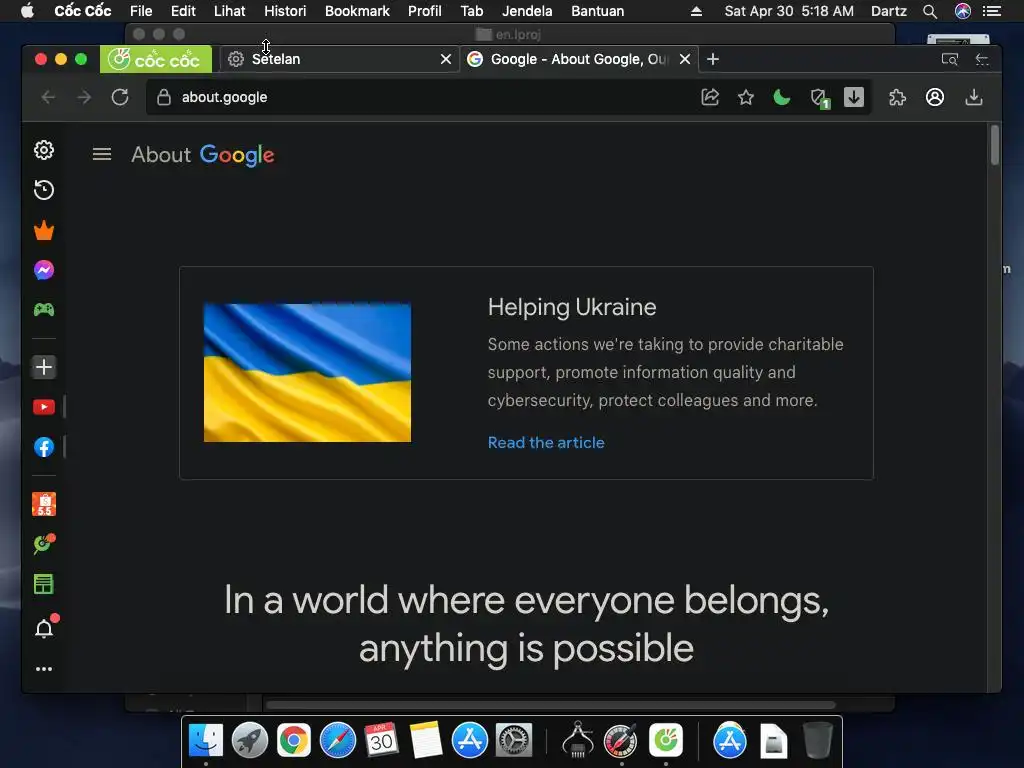This screenshot has width=1024, height=768.
Task: Click the share page icon in address bar
Action: tap(710, 97)
